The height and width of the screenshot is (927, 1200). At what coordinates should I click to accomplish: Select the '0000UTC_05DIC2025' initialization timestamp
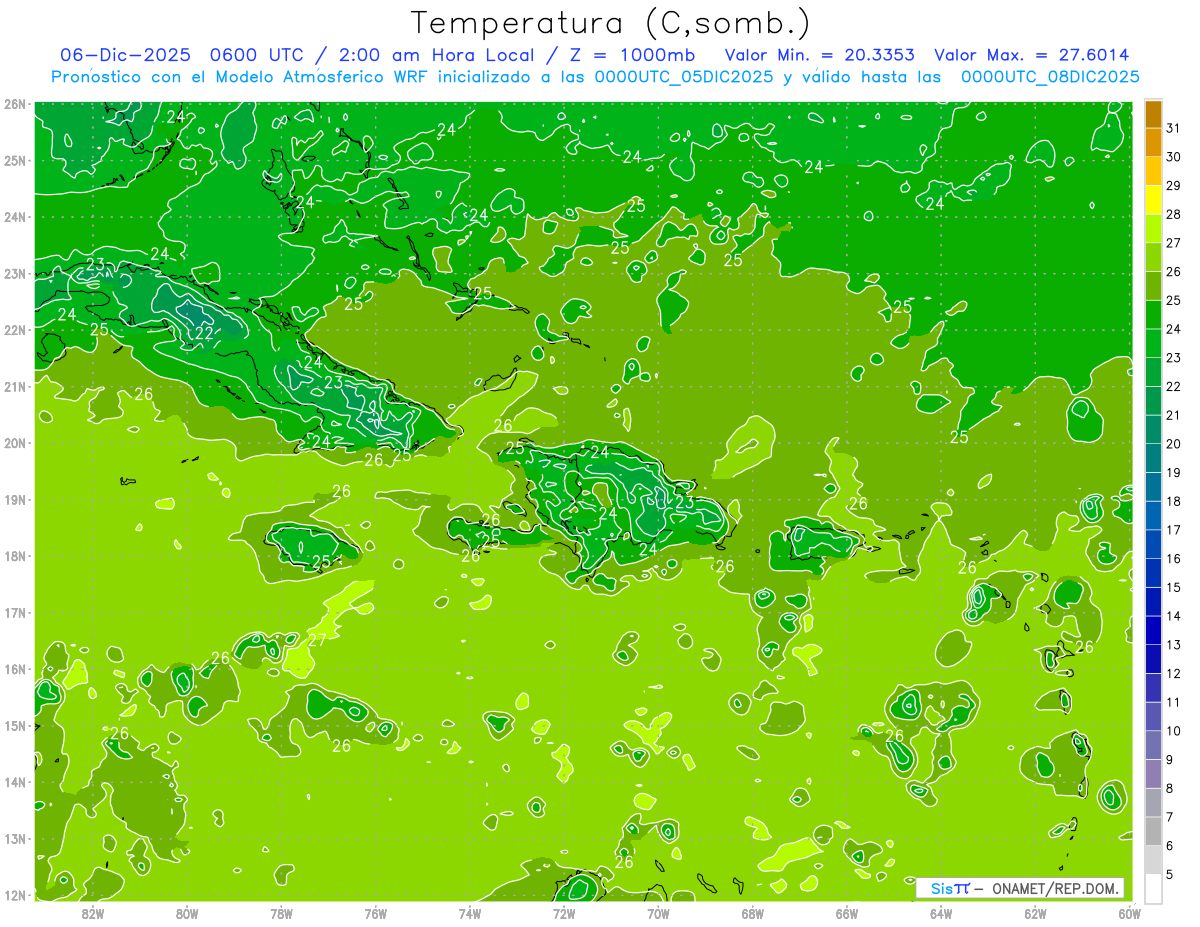coord(683,77)
